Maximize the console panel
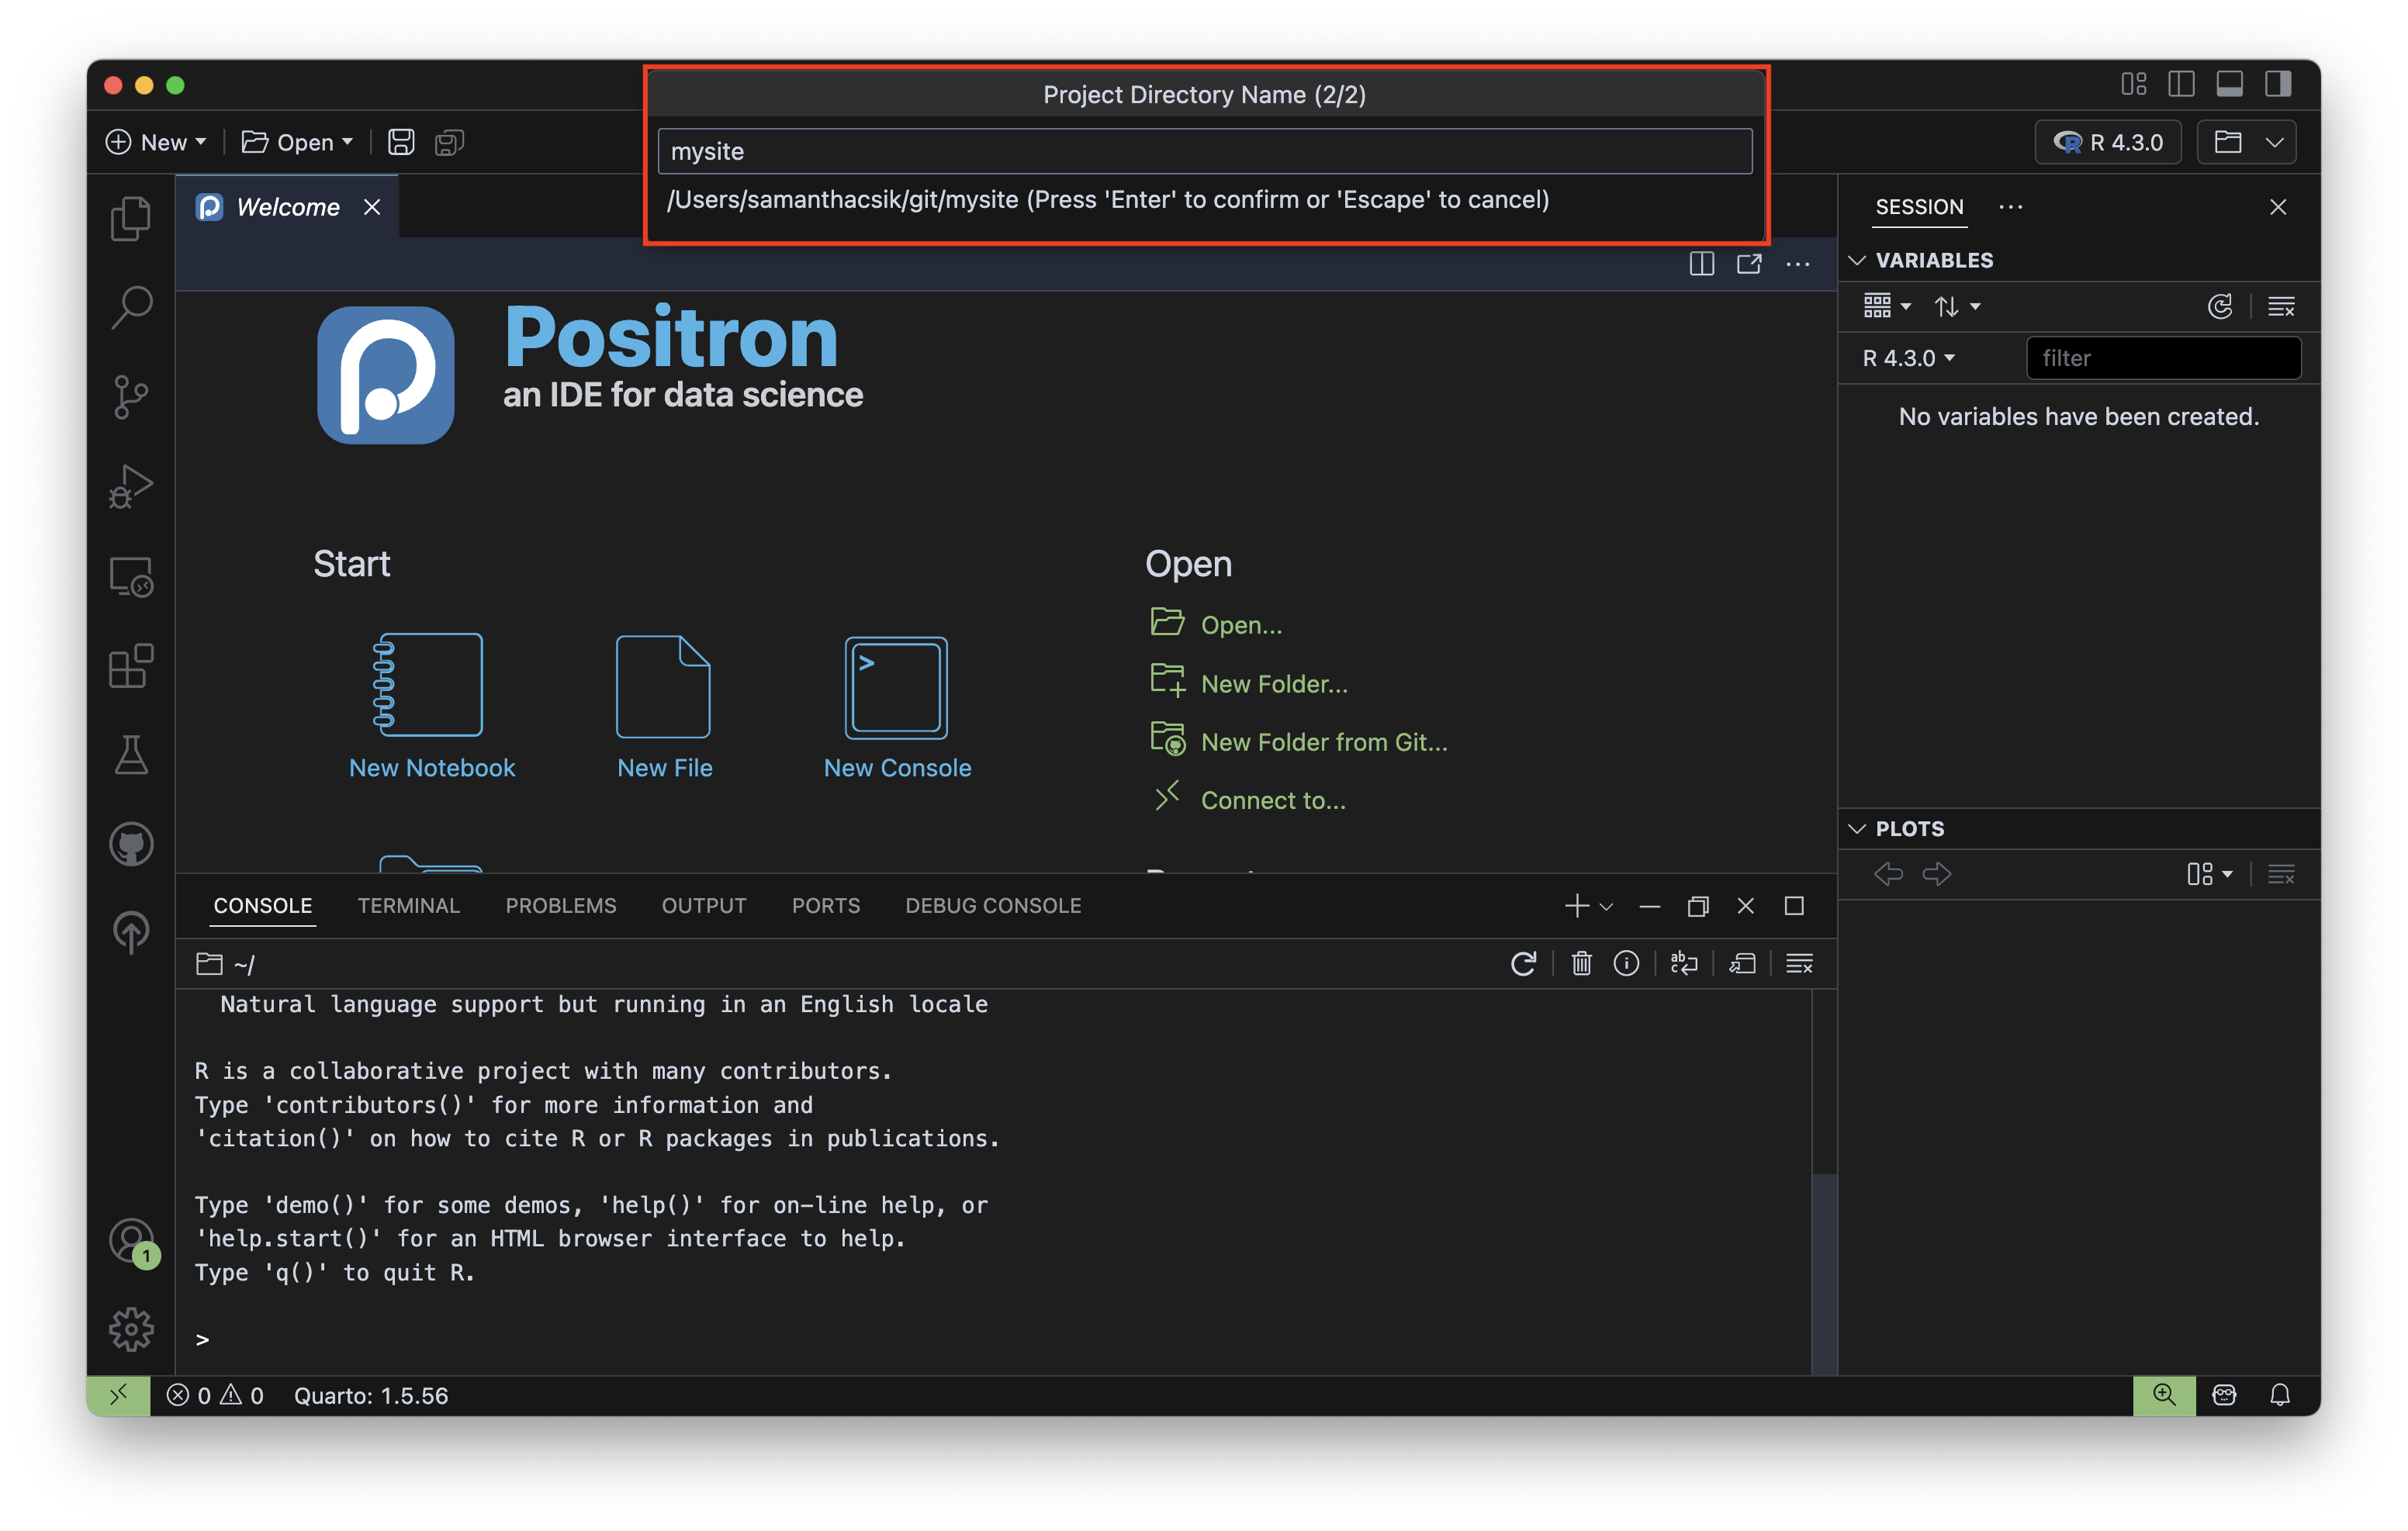The width and height of the screenshot is (2408, 1531). (x=1794, y=905)
